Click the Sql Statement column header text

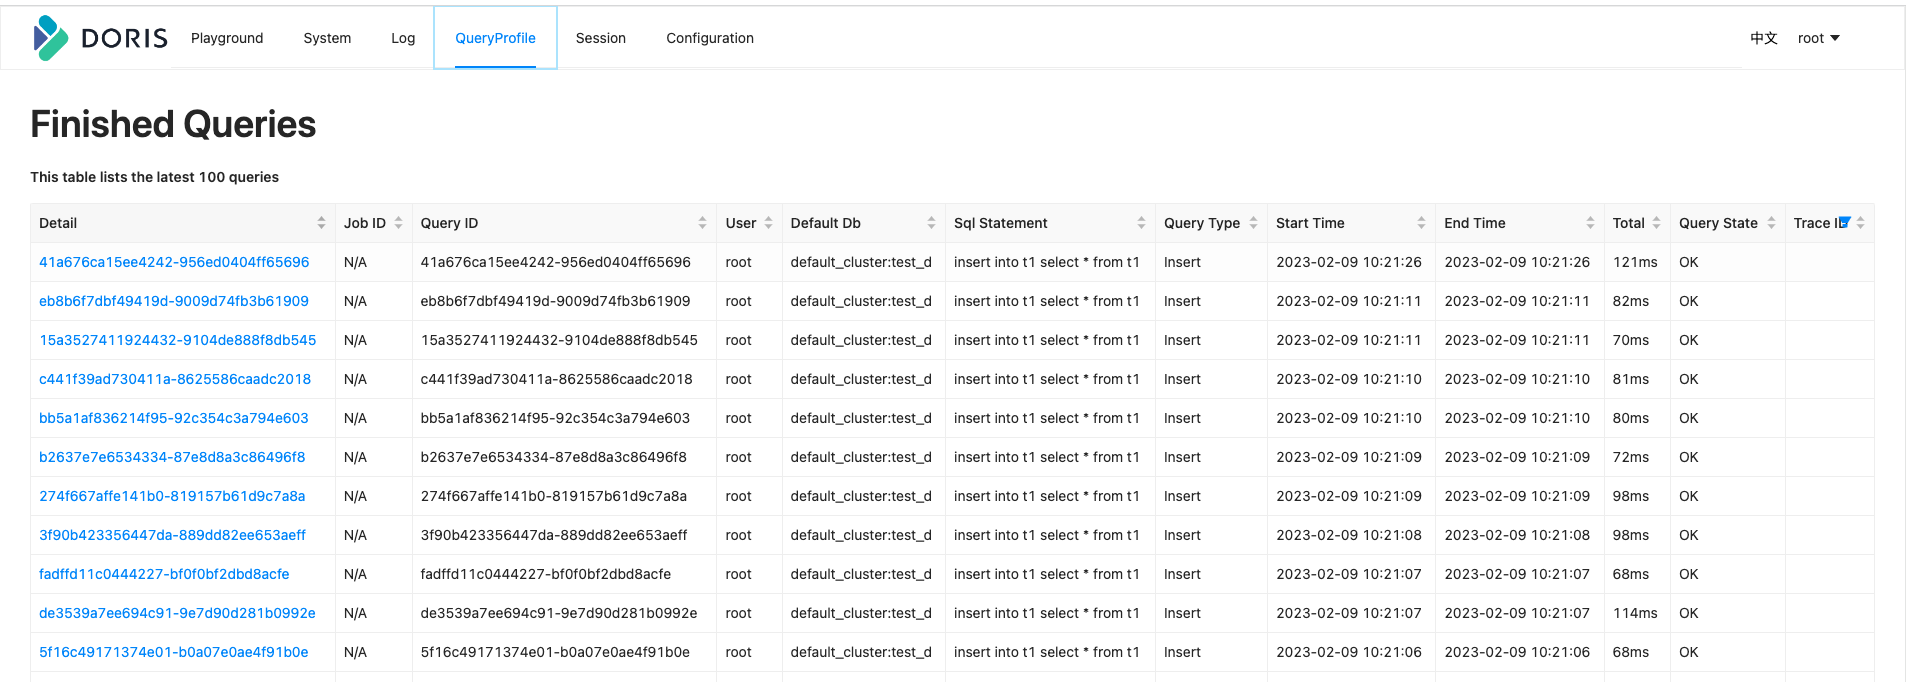tap(1001, 223)
